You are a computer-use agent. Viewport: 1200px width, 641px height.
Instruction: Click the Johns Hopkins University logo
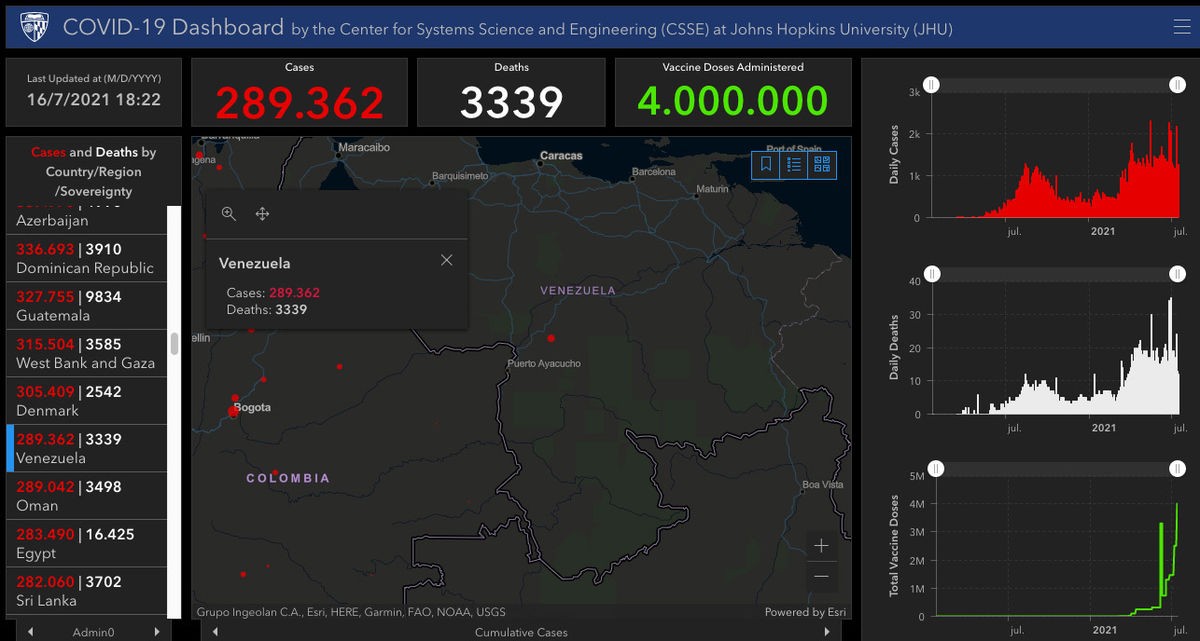33,27
